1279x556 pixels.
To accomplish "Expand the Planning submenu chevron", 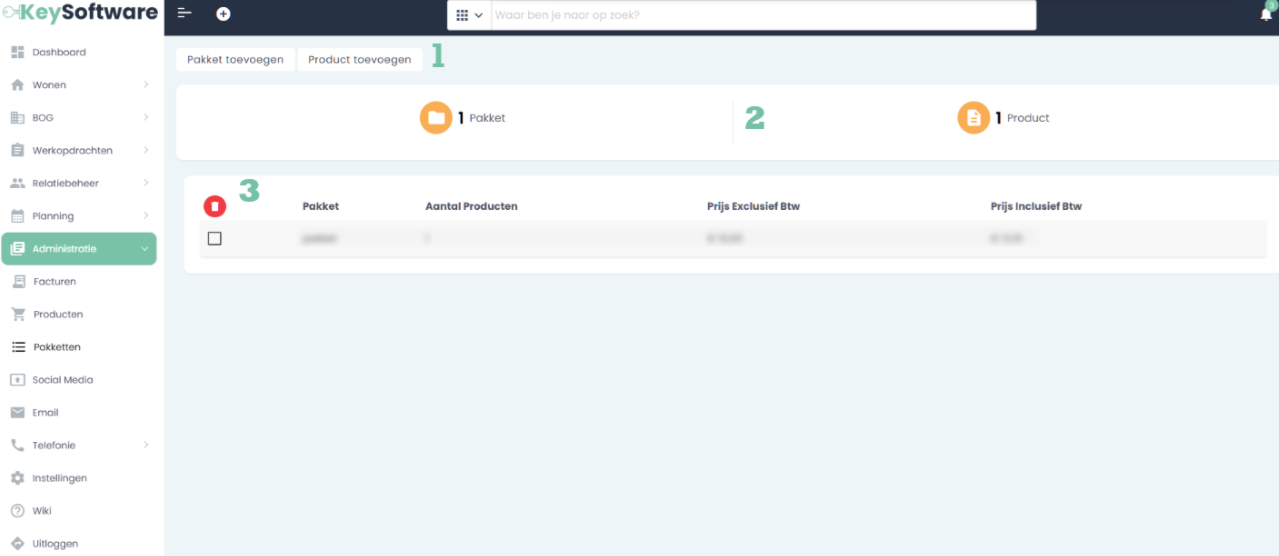I will 146,216.
